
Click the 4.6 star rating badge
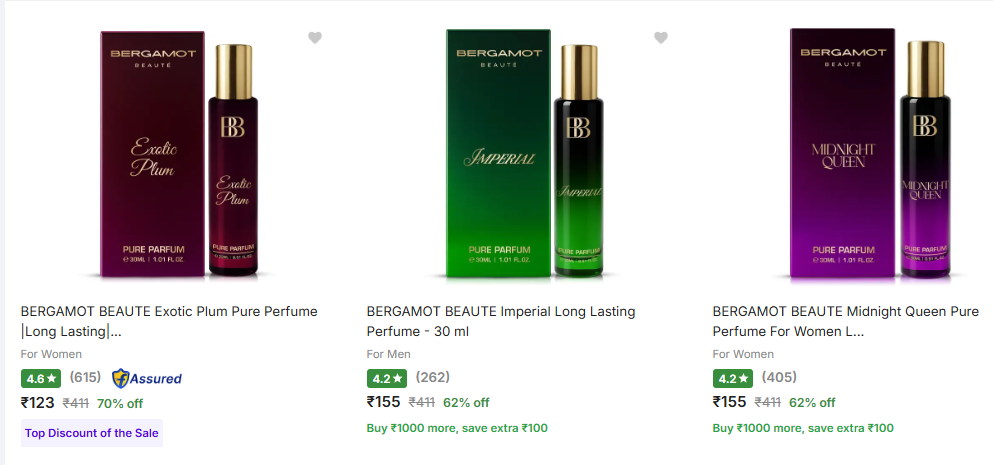click(x=41, y=378)
